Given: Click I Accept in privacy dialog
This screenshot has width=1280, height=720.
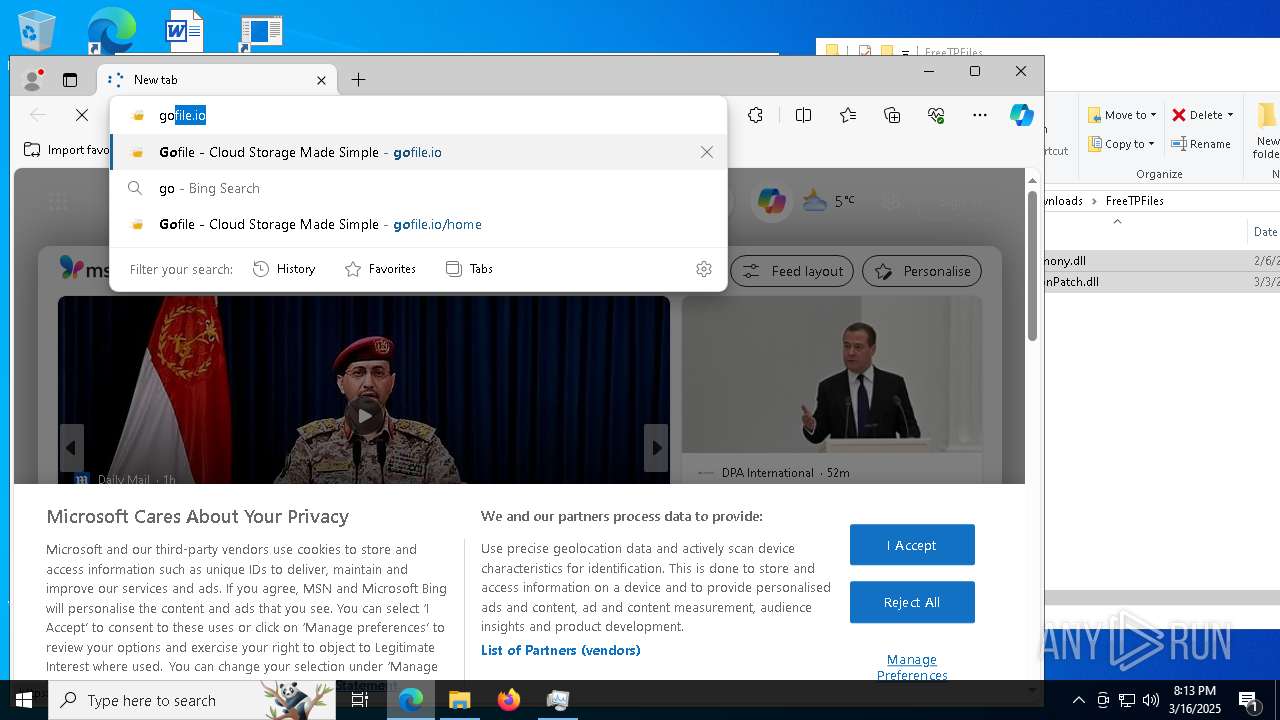Looking at the screenshot, I should click(912, 545).
